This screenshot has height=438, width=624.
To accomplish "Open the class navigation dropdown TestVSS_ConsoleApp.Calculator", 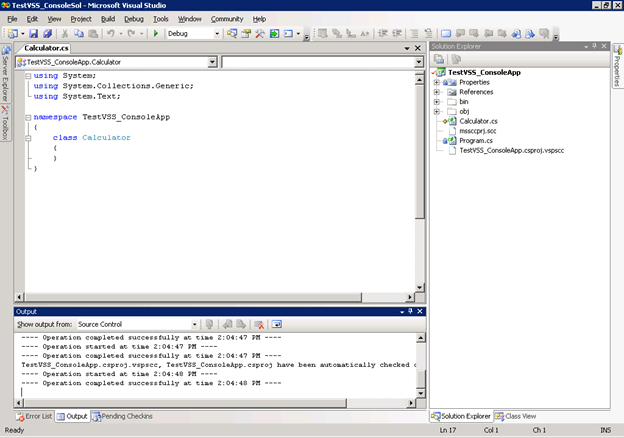I will [212, 62].
